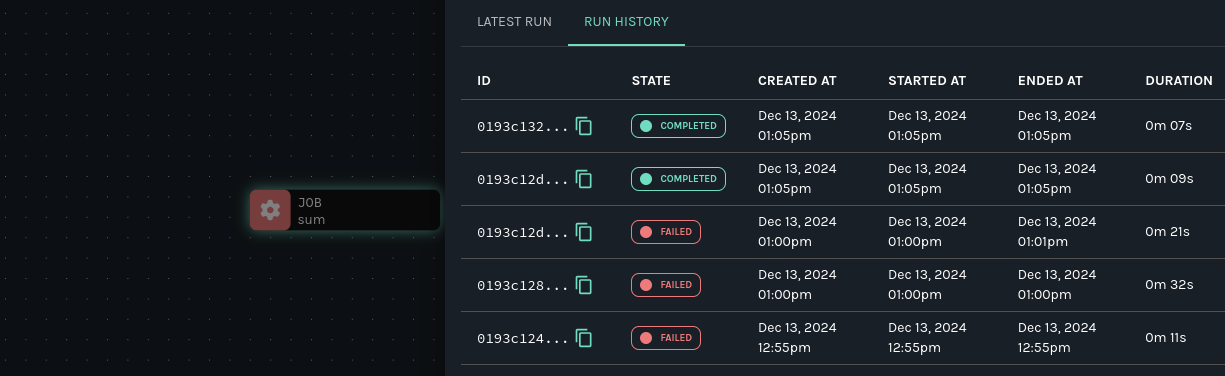This screenshot has width=1225, height=376.
Task: Open the 0193c12d... ID of the failed run
Action: click(522, 233)
